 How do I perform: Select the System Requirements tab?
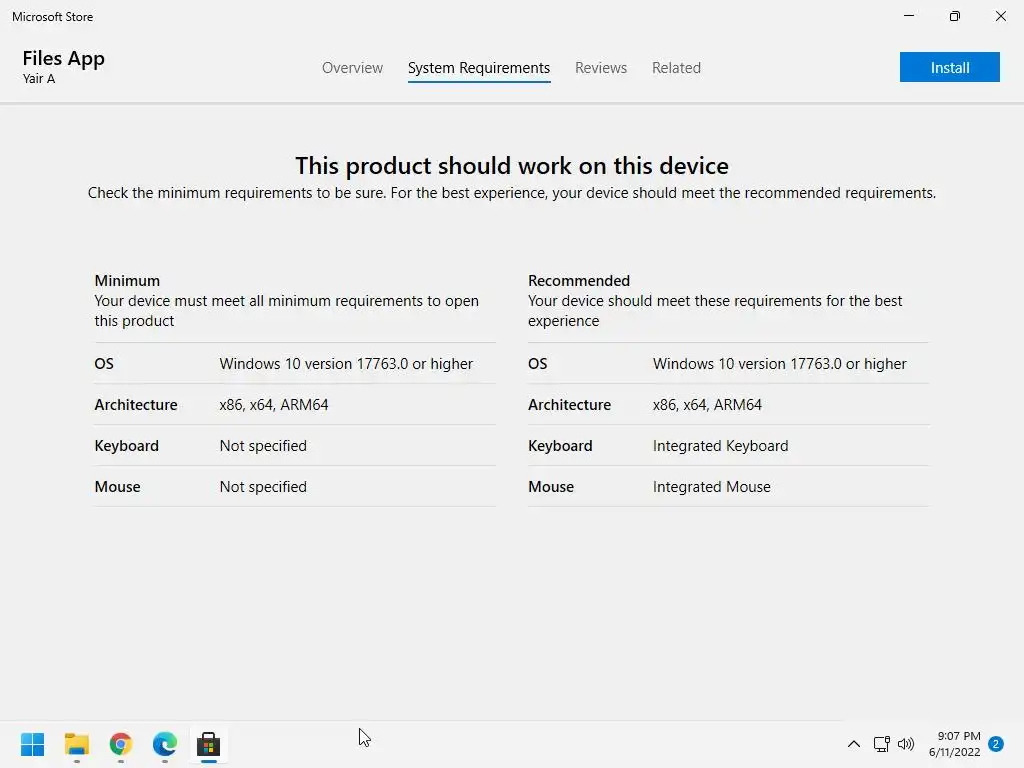click(479, 68)
